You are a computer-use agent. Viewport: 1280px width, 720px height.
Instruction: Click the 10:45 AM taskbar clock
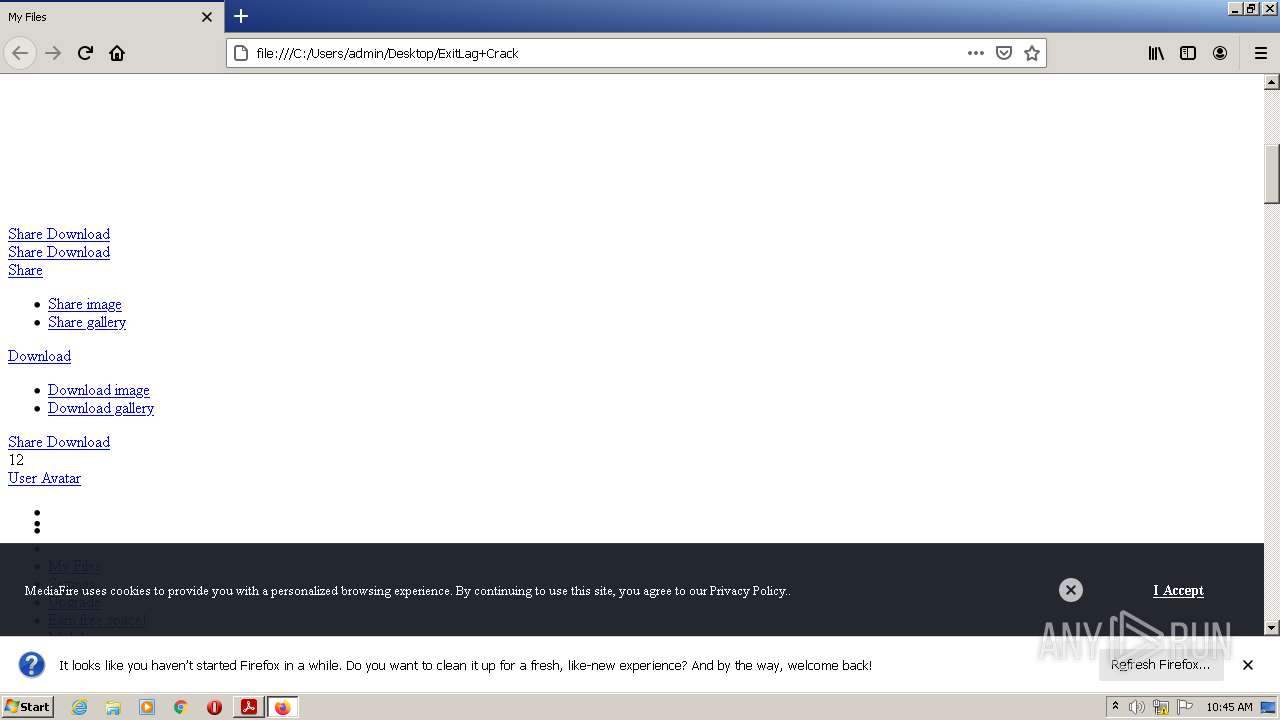point(1229,707)
